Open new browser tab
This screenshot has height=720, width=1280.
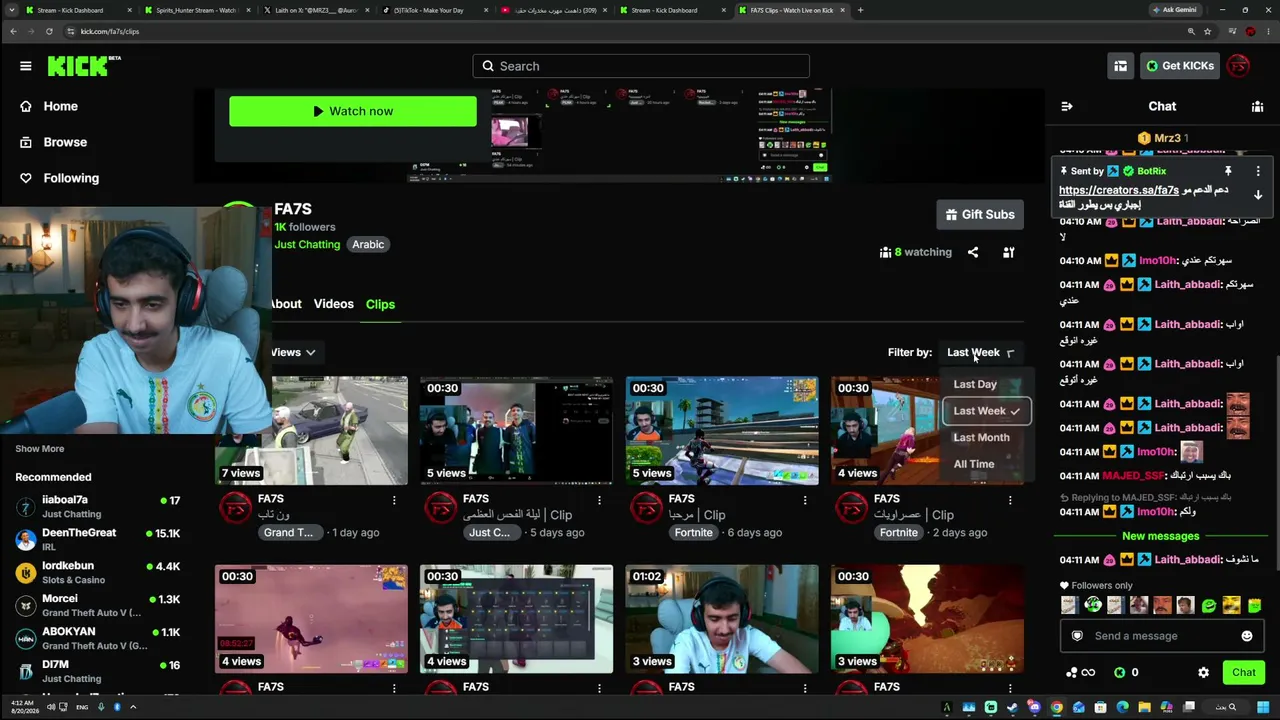(861, 10)
